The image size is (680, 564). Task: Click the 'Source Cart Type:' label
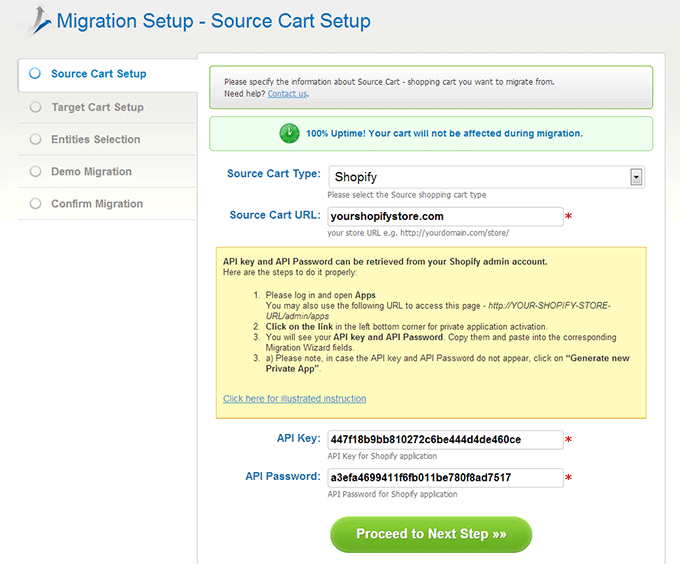pyautogui.click(x=274, y=173)
